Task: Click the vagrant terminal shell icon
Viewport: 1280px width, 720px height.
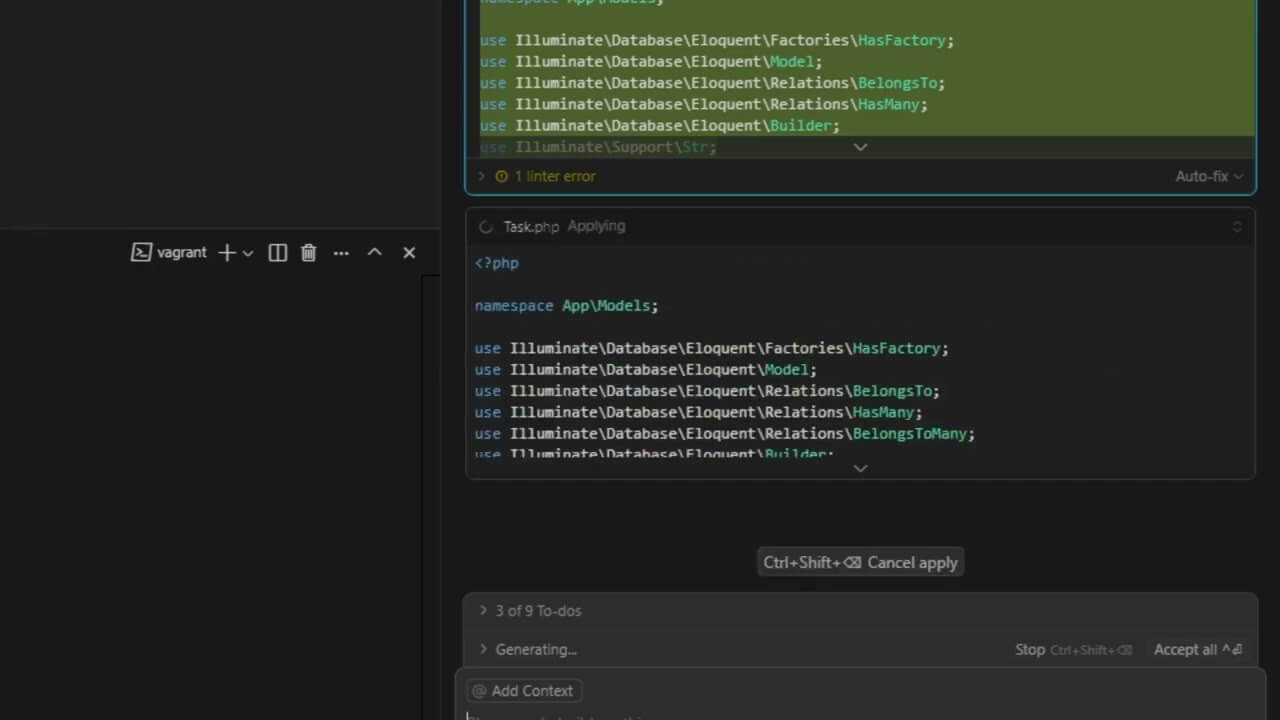Action: [141, 253]
